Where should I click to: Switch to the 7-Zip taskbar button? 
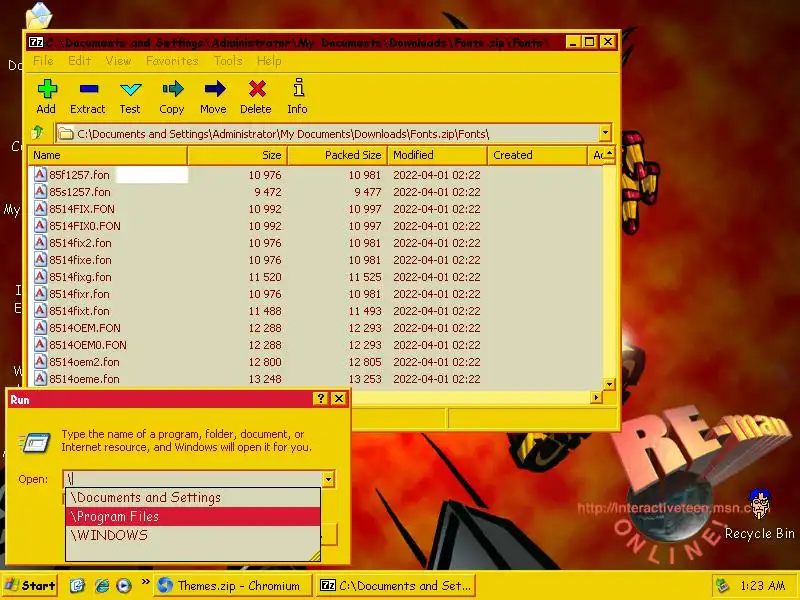tap(395, 585)
